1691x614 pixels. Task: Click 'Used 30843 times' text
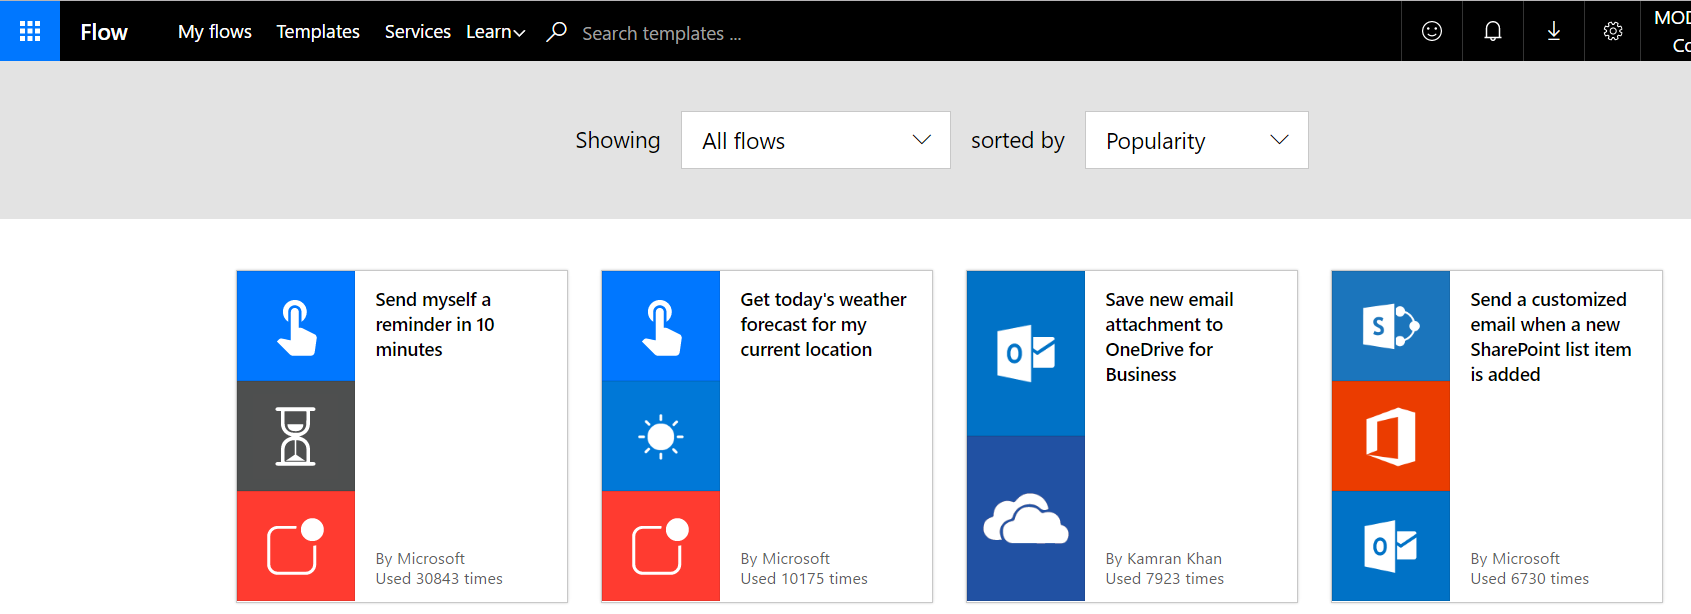point(439,579)
